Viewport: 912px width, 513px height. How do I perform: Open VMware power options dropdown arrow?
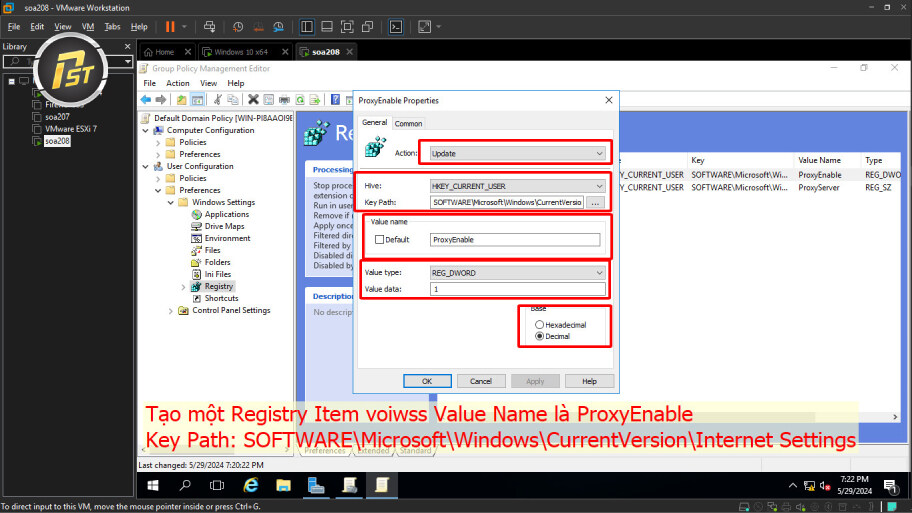coord(184,27)
